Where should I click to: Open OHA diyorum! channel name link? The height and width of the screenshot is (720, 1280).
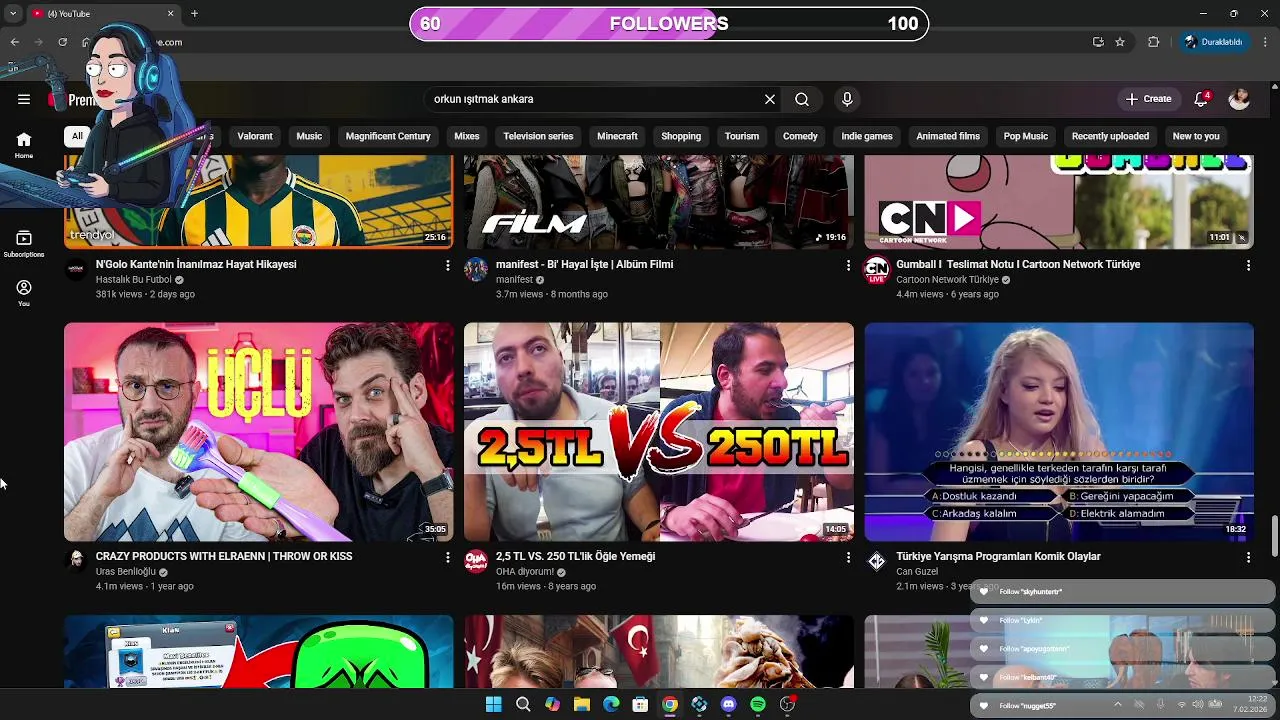(x=525, y=572)
